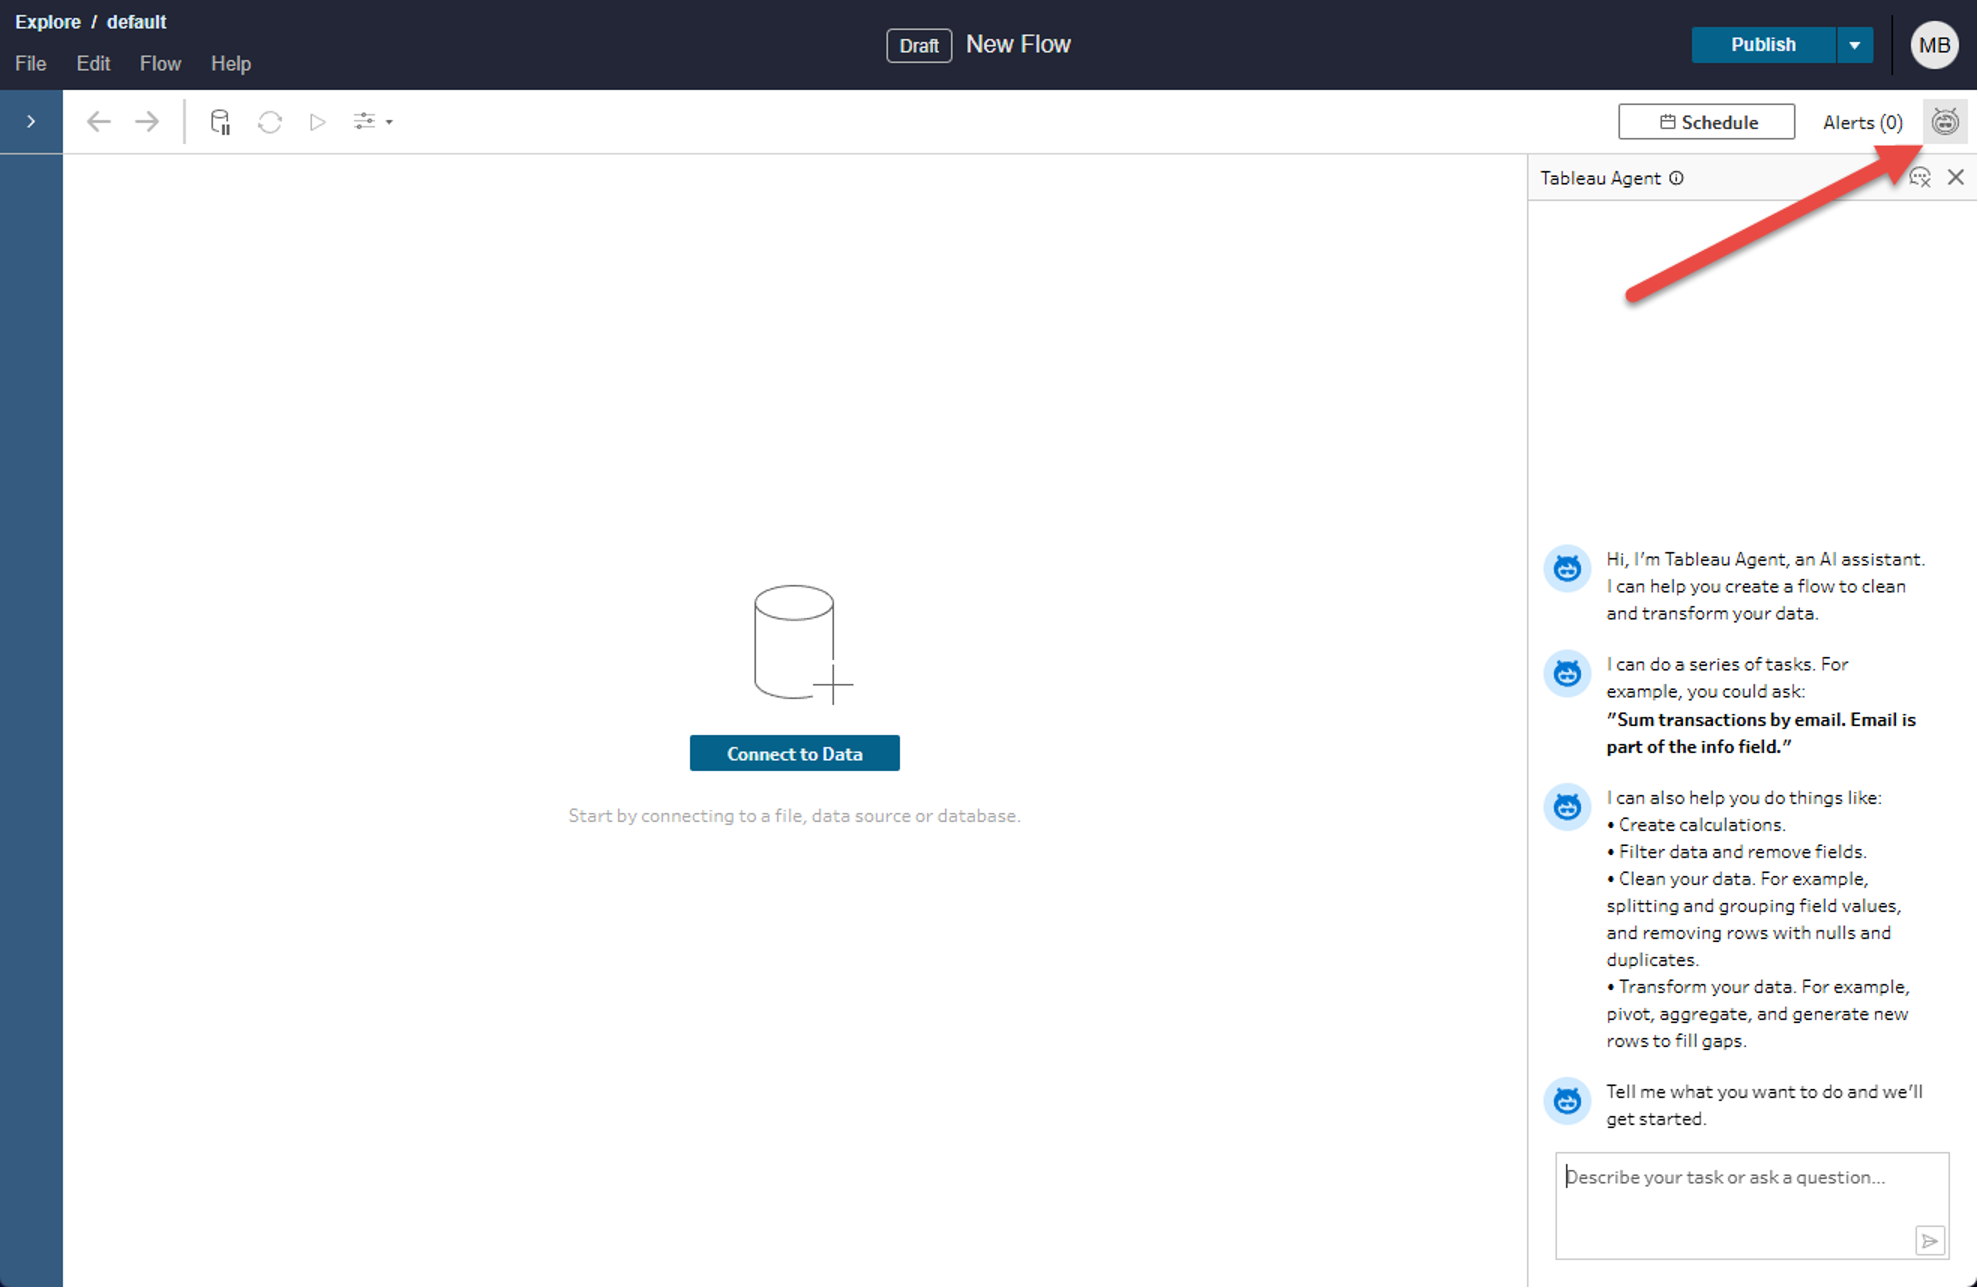Viewport: 1978px width, 1288px height.
Task: Click the redo forward arrow
Action: tap(147, 122)
